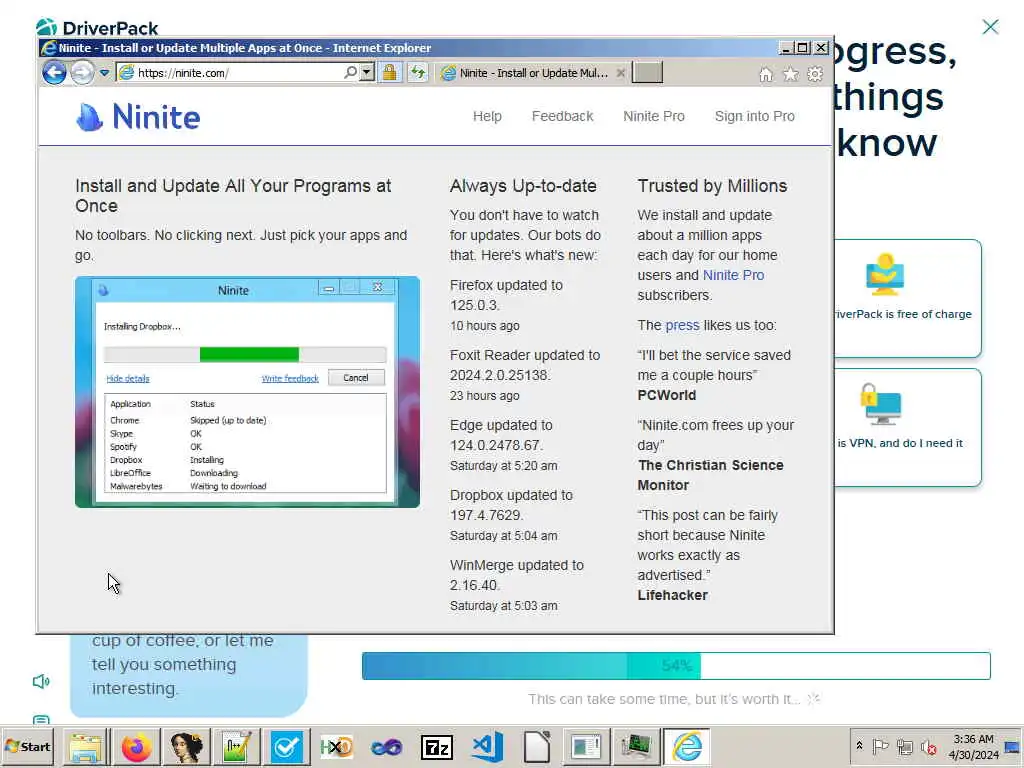
Task: Click the 'WinMerge updated to 2.16.40.' entry
Action: pos(517,575)
